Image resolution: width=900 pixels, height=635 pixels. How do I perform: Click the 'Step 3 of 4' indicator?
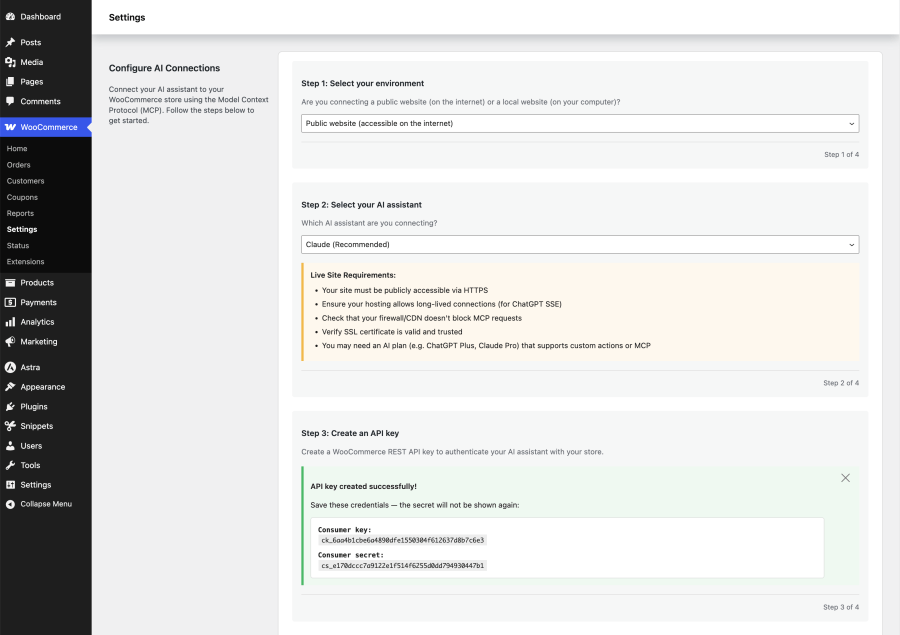[x=841, y=607]
